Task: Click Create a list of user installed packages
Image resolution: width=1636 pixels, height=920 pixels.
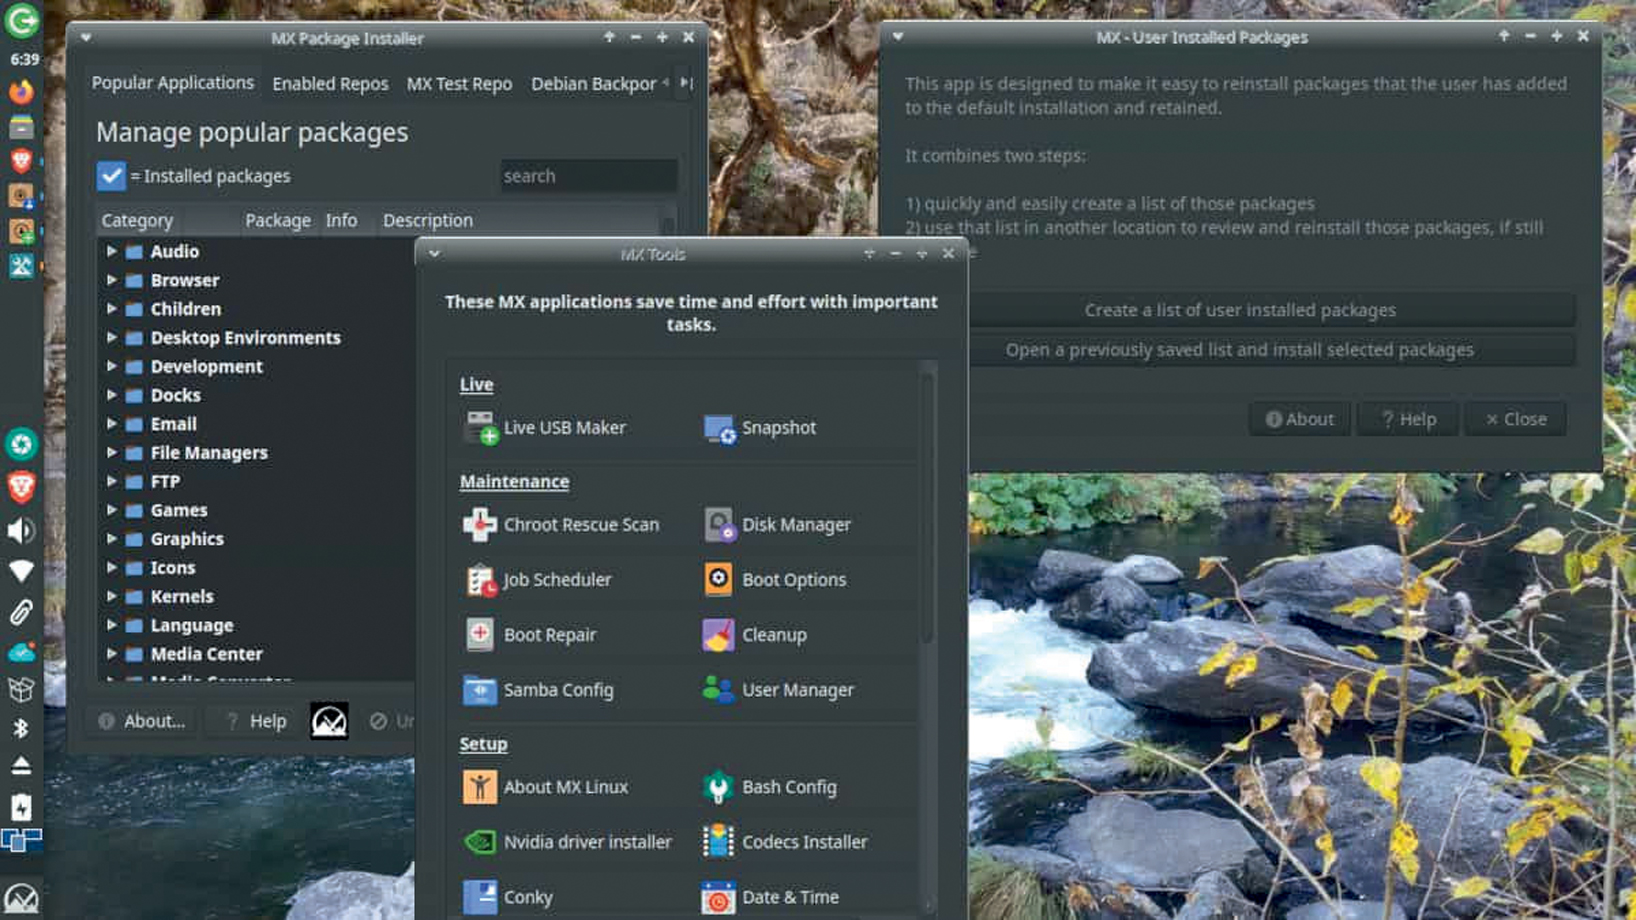Action: [1239, 310]
